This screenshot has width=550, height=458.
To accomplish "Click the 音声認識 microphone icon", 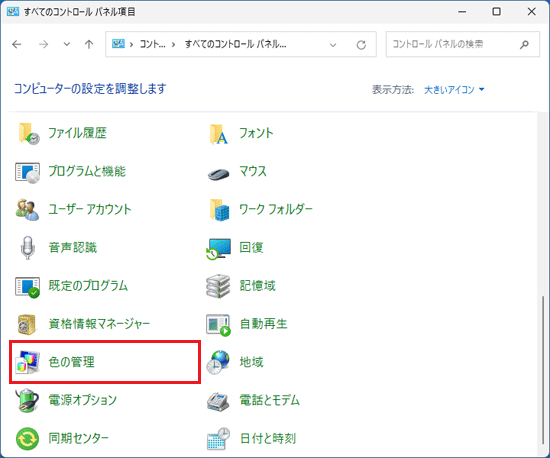I will pyautogui.click(x=28, y=248).
